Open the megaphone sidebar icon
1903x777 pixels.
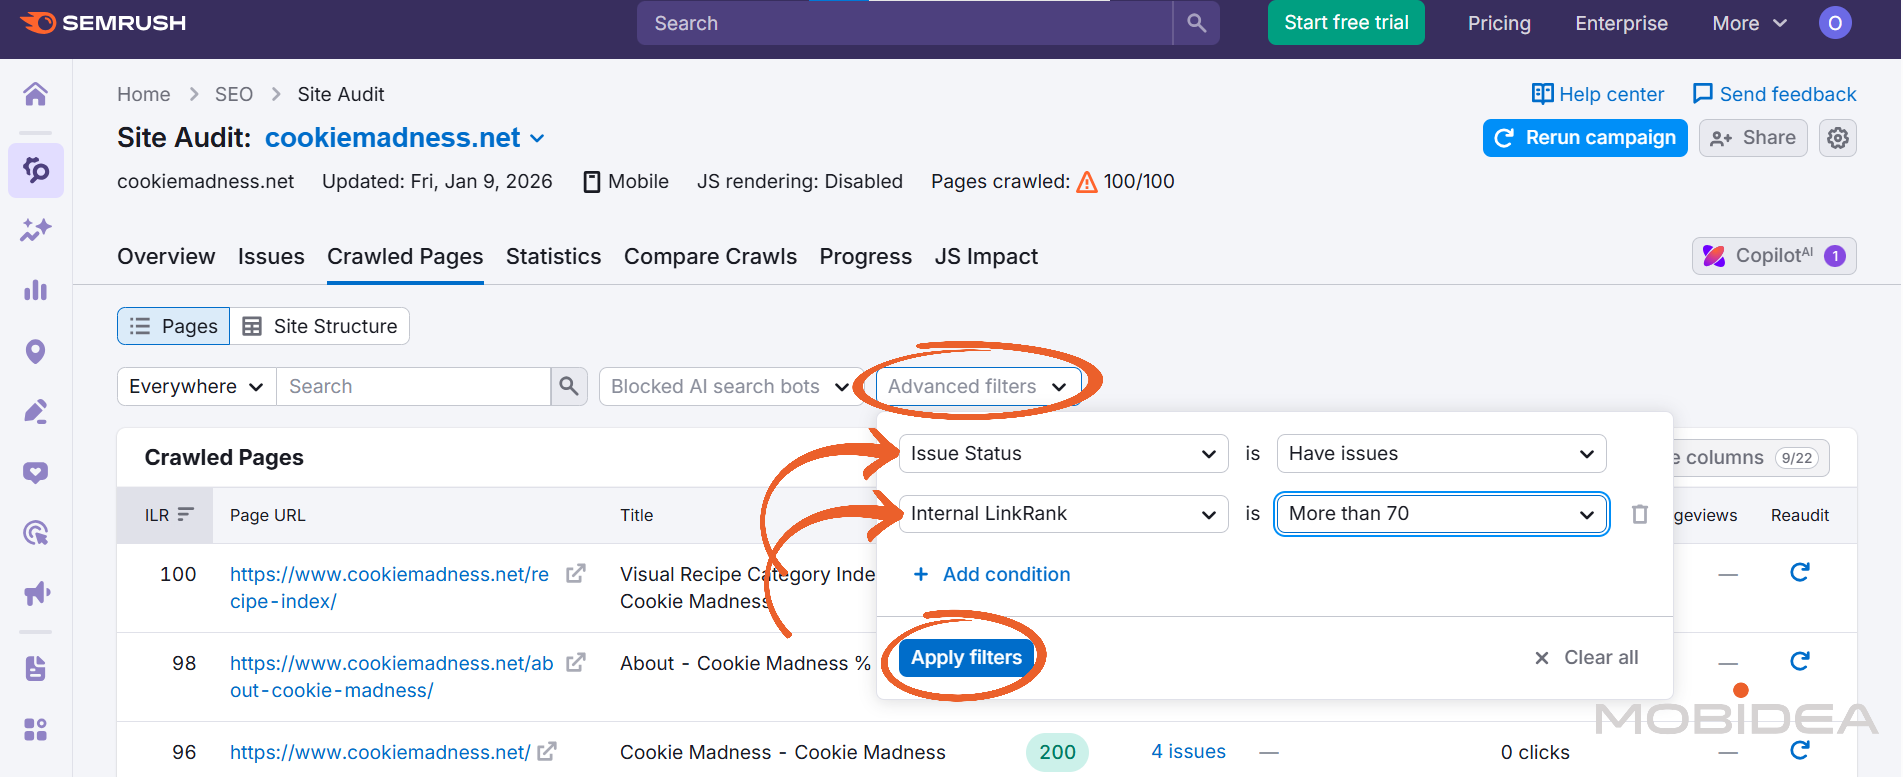pyautogui.click(x=36, y=594)
